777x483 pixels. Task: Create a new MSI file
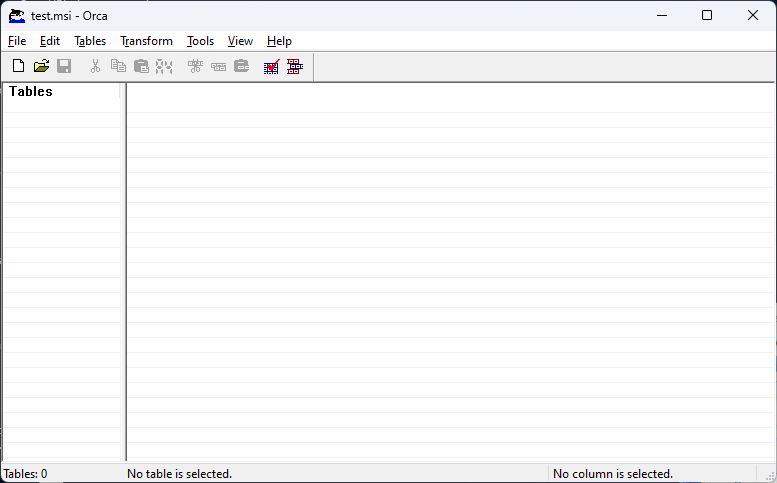click(x=18, y=66)
